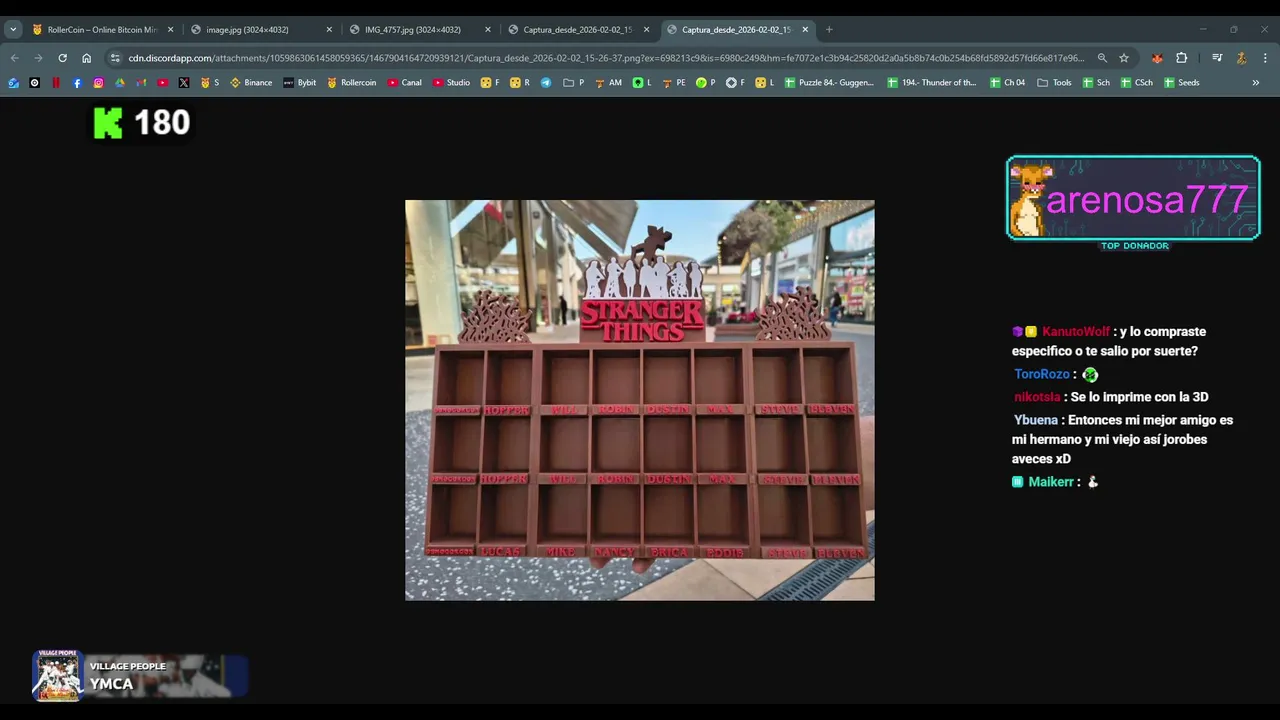
Task: Open the Chrome three-dot menu
Action: pyautogui.click(x=1265, y=58)
